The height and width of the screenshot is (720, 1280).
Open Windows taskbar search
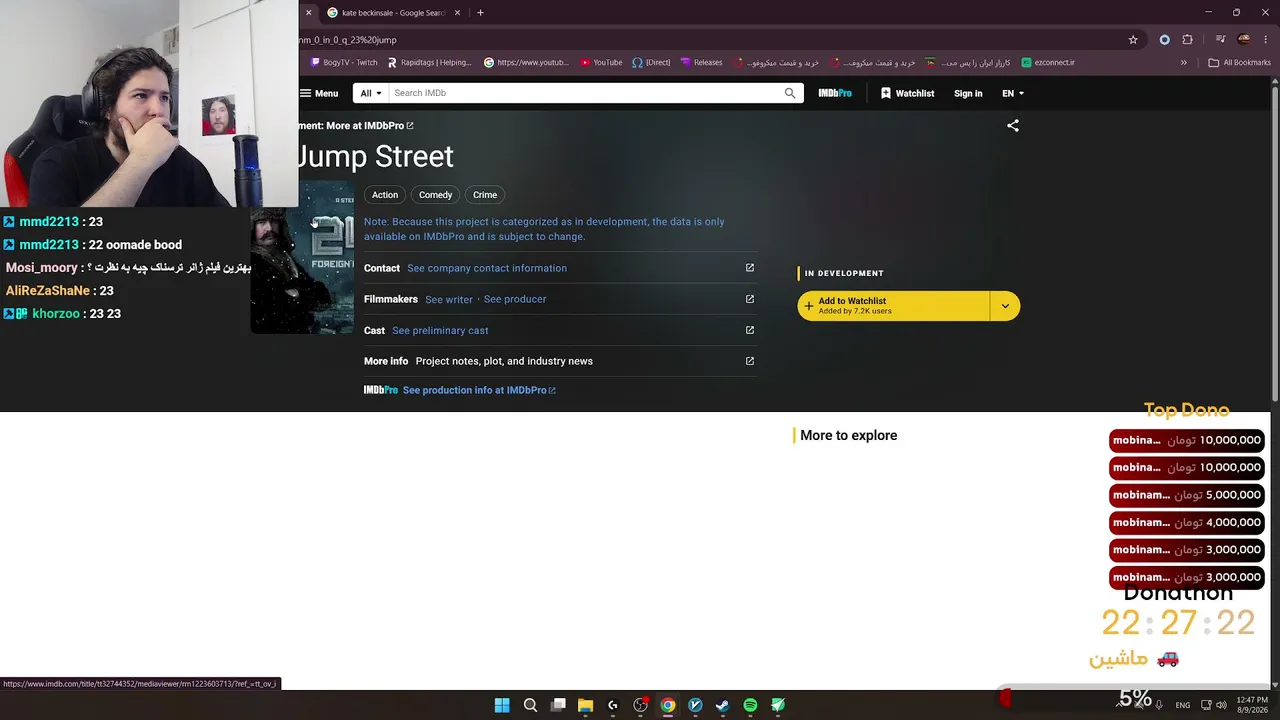click(x=530, y=705)
